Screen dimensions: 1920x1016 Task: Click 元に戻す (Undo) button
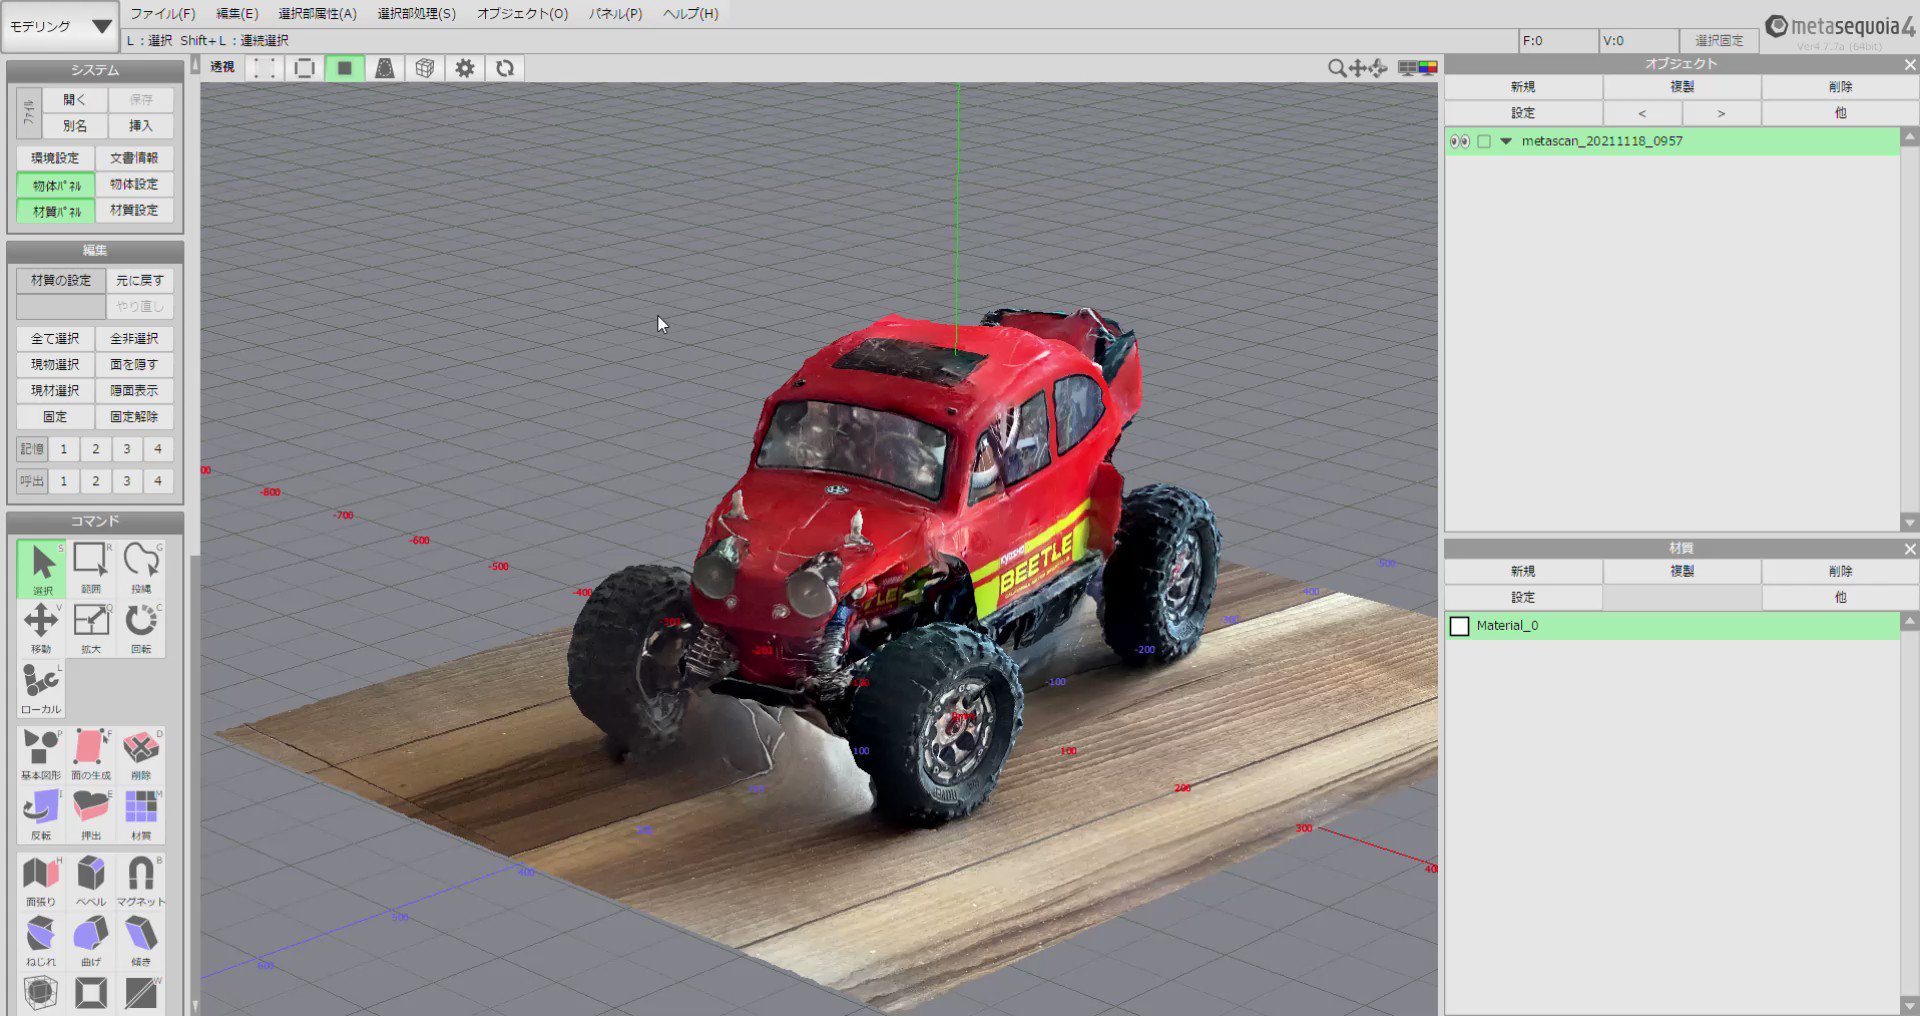pos(140,281)
